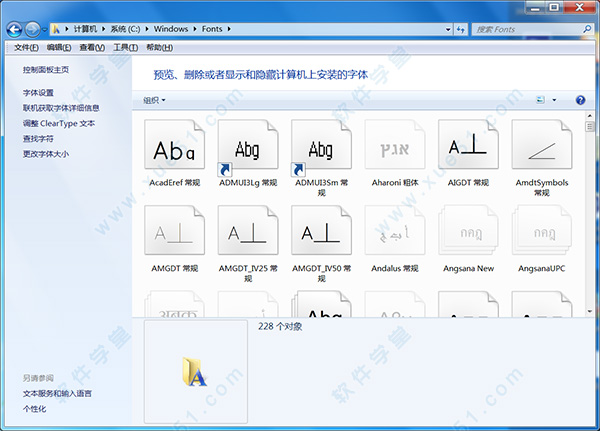600x431 pixels.
Task: Click the Fonts breadcrumb segment
Action: 212,29
